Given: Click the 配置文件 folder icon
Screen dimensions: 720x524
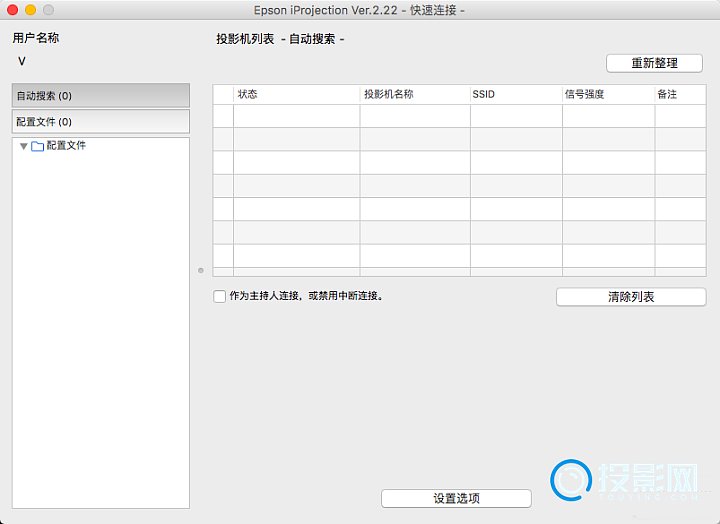Looking at the screenshot, I should point(37,146).
